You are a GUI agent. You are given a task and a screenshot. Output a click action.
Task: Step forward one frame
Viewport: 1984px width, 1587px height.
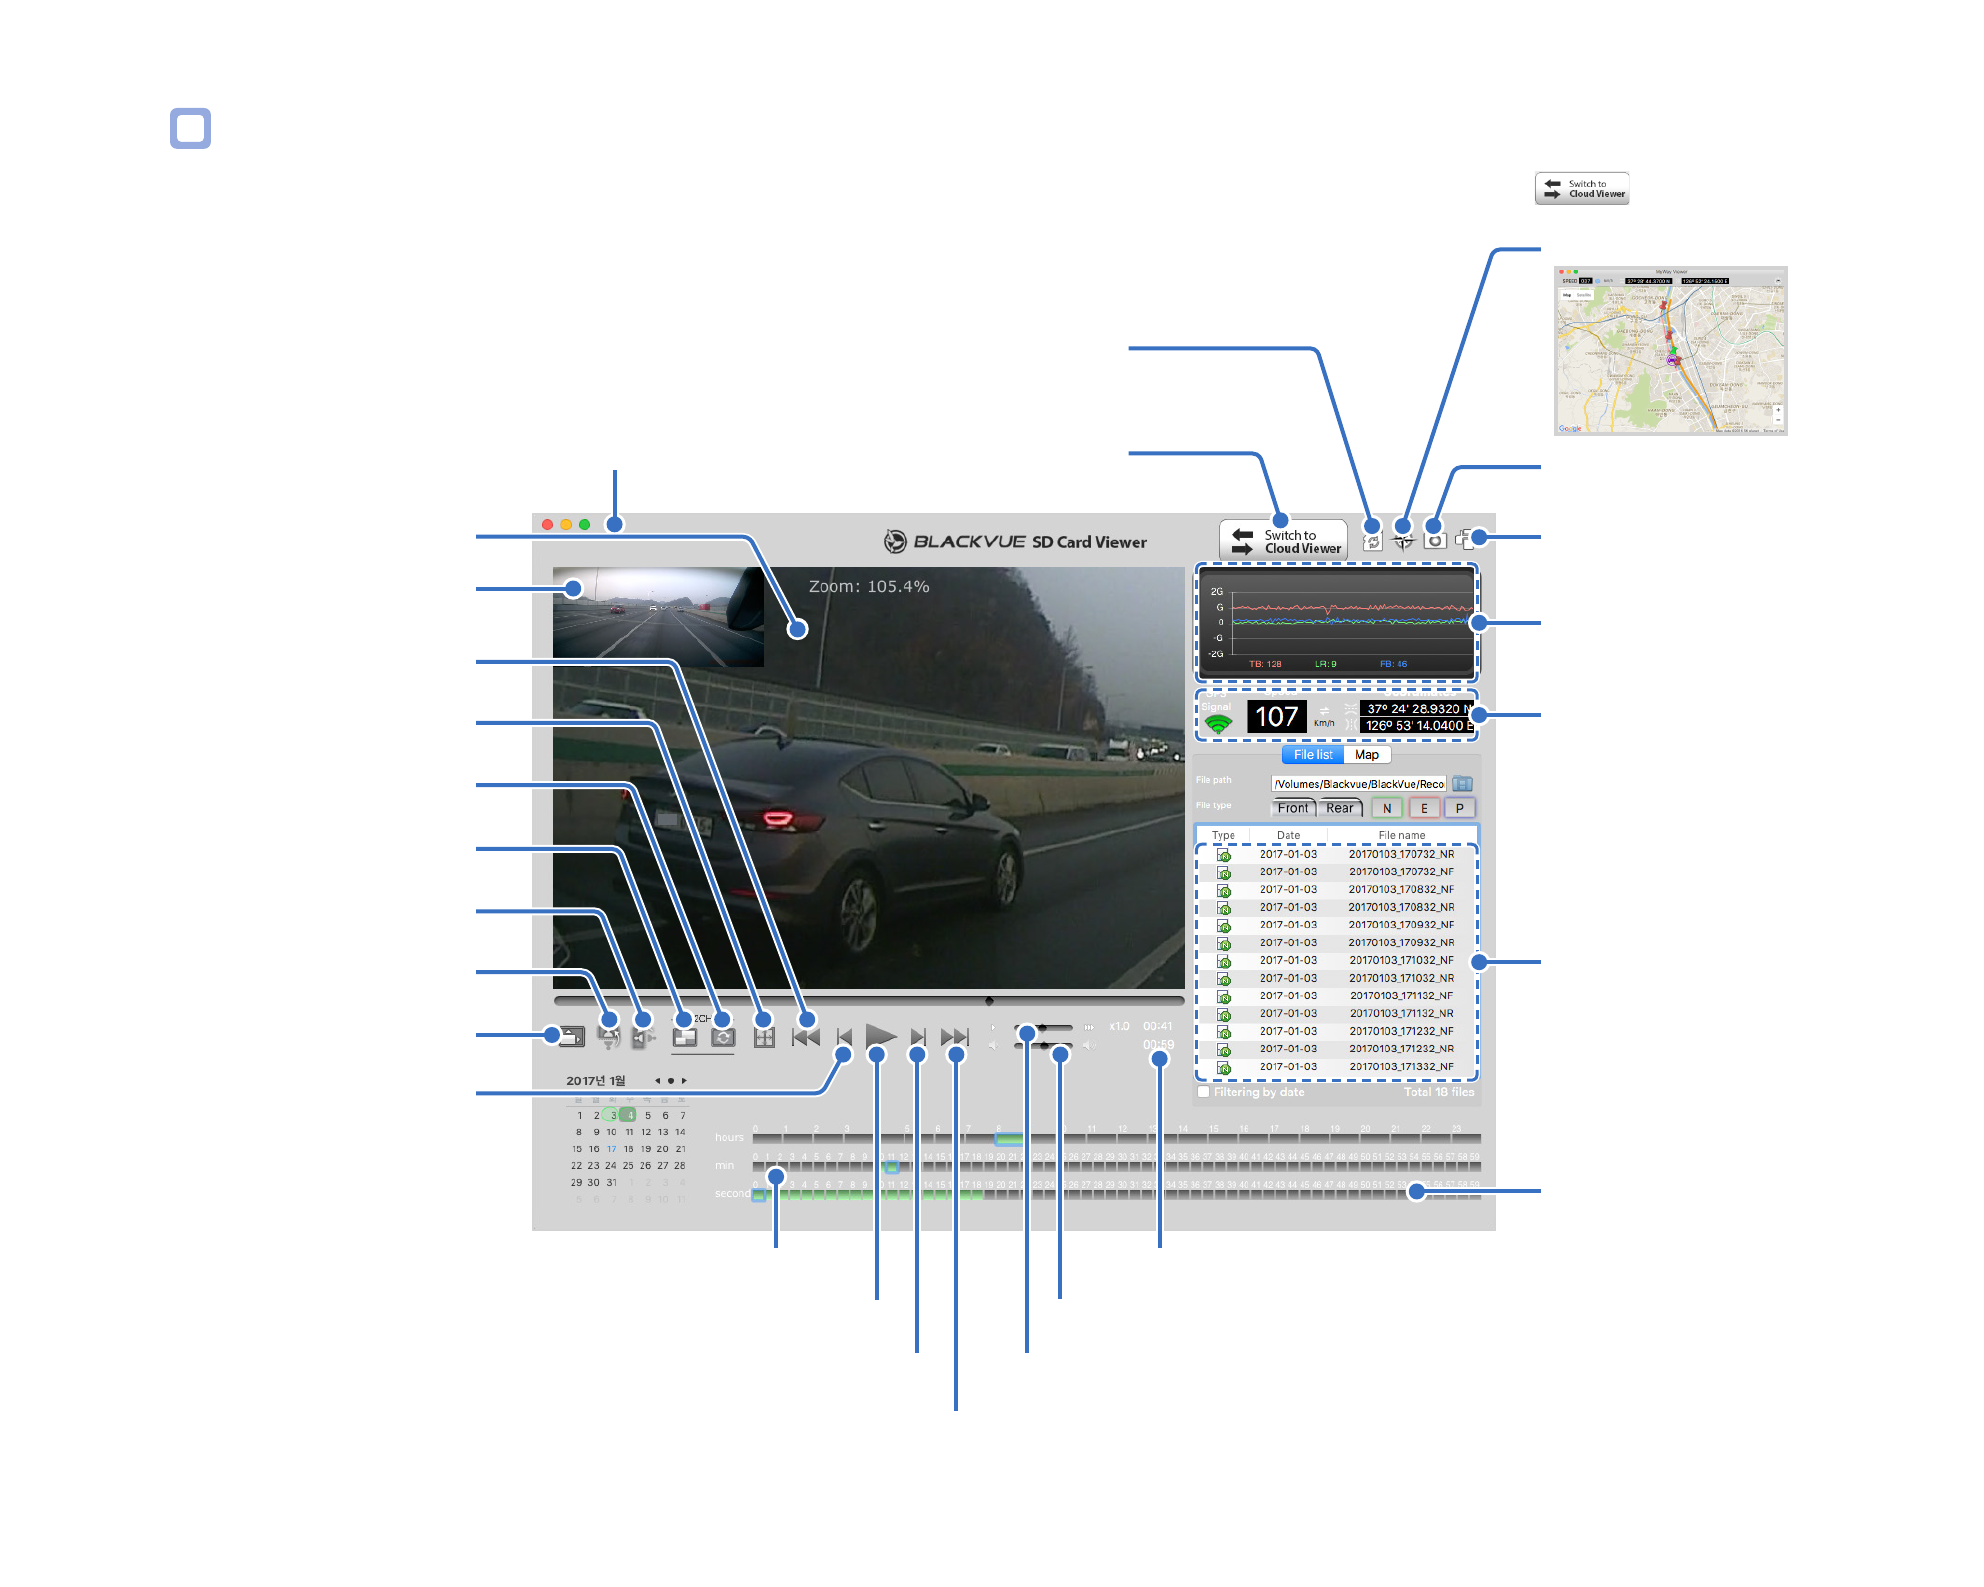coord(917,1037)
